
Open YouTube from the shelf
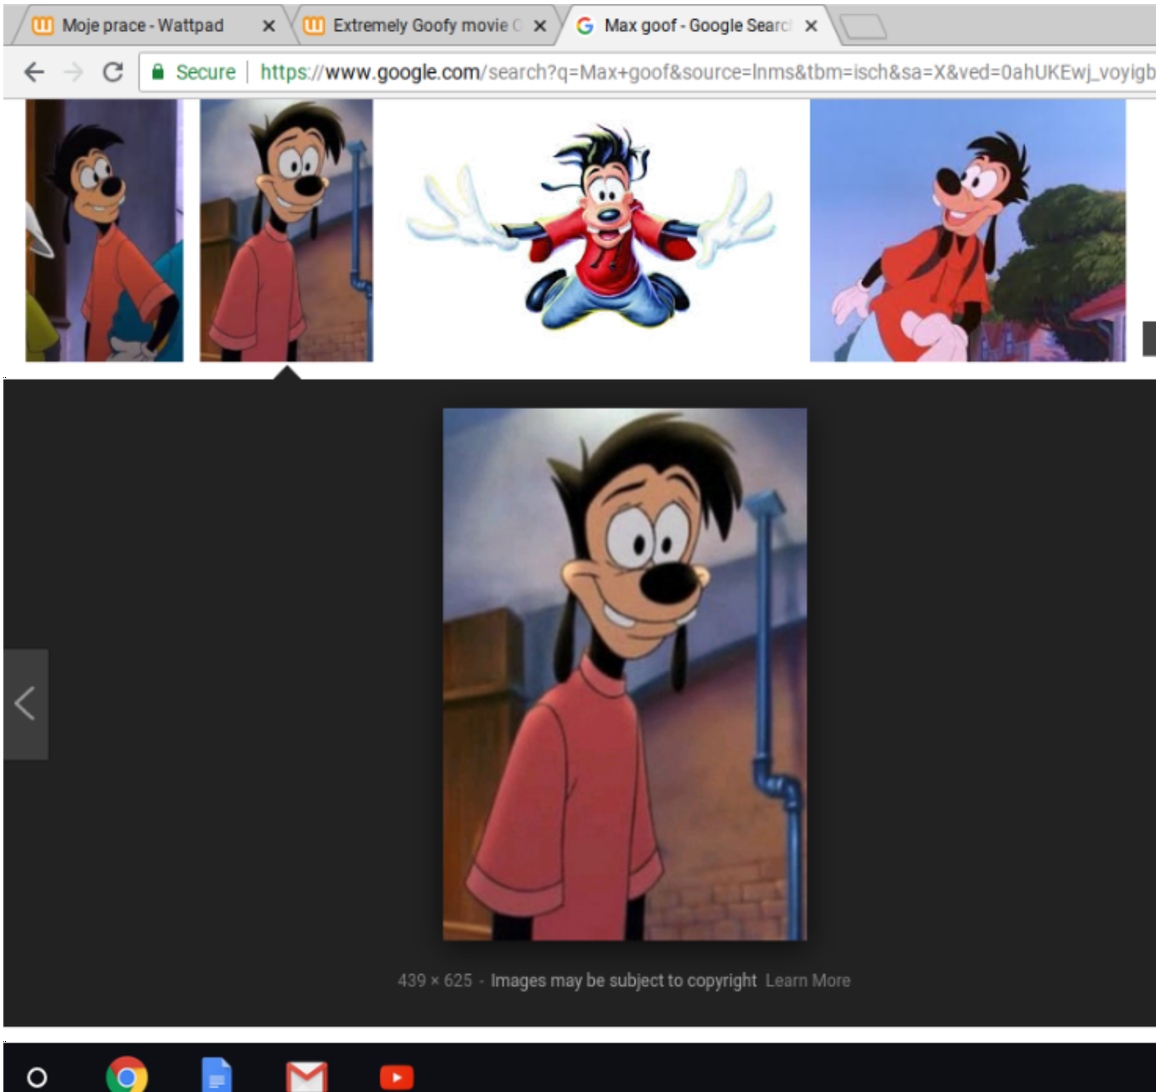[397, 1077]
